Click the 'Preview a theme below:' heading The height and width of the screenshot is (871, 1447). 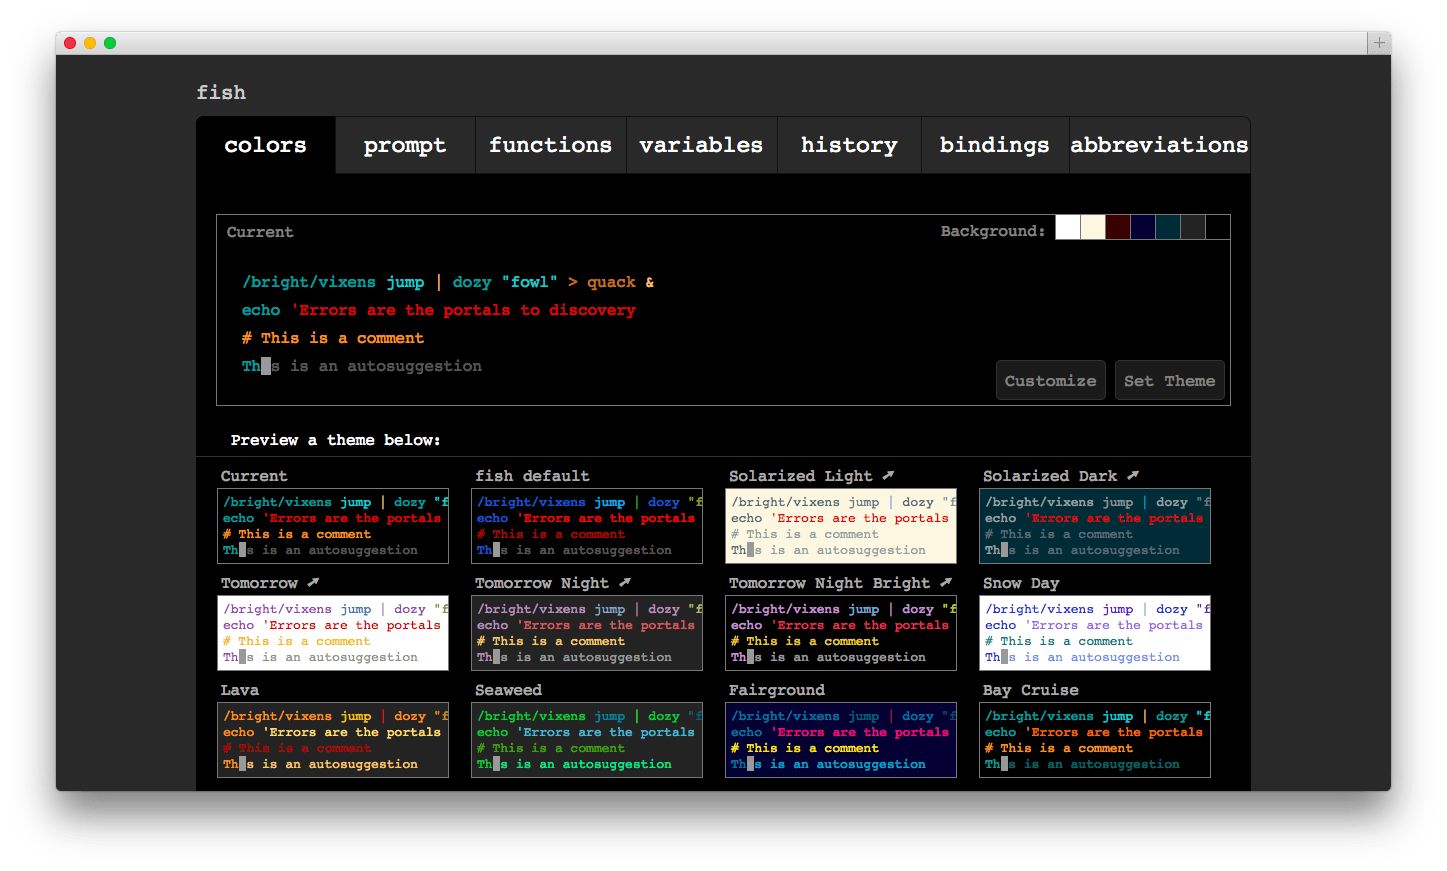coord(335,440)
